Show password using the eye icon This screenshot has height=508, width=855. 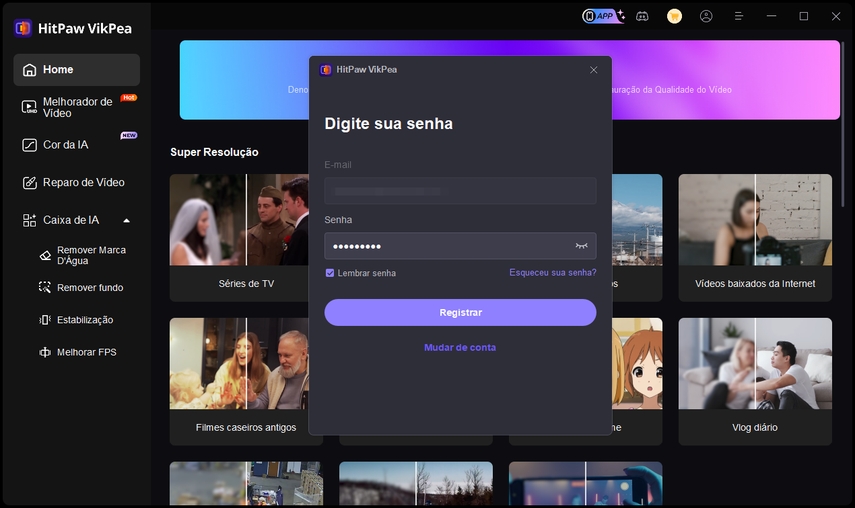coord(581,246)
